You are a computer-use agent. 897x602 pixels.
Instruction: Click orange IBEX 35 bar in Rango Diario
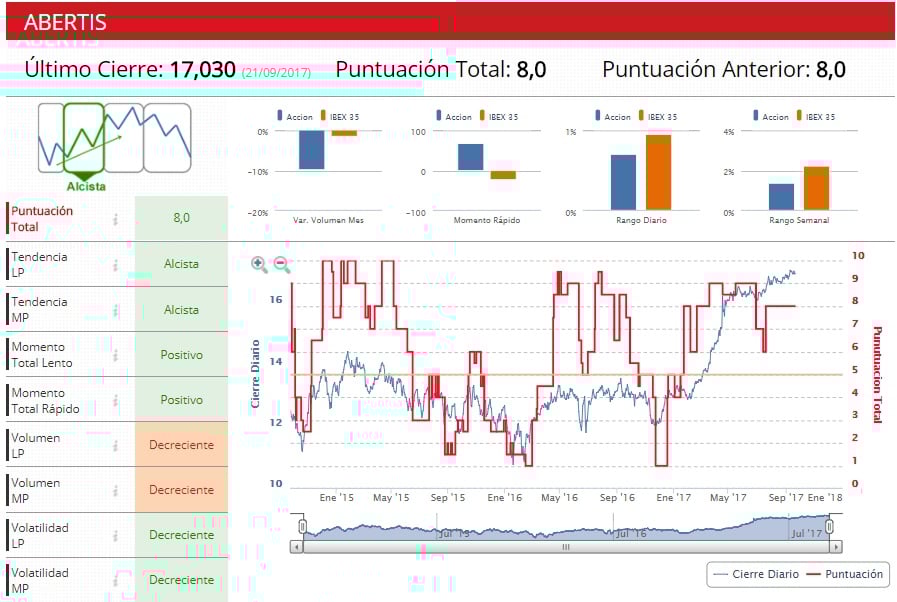coord(658,172)
